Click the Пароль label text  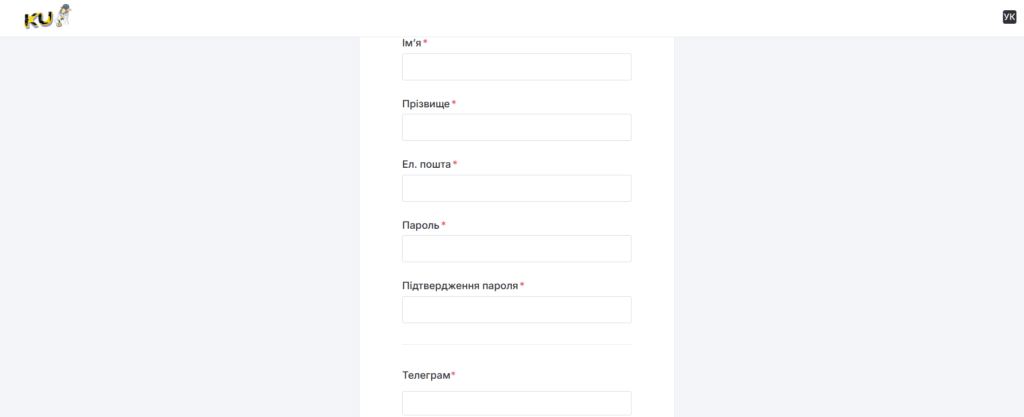click(421, 225)
